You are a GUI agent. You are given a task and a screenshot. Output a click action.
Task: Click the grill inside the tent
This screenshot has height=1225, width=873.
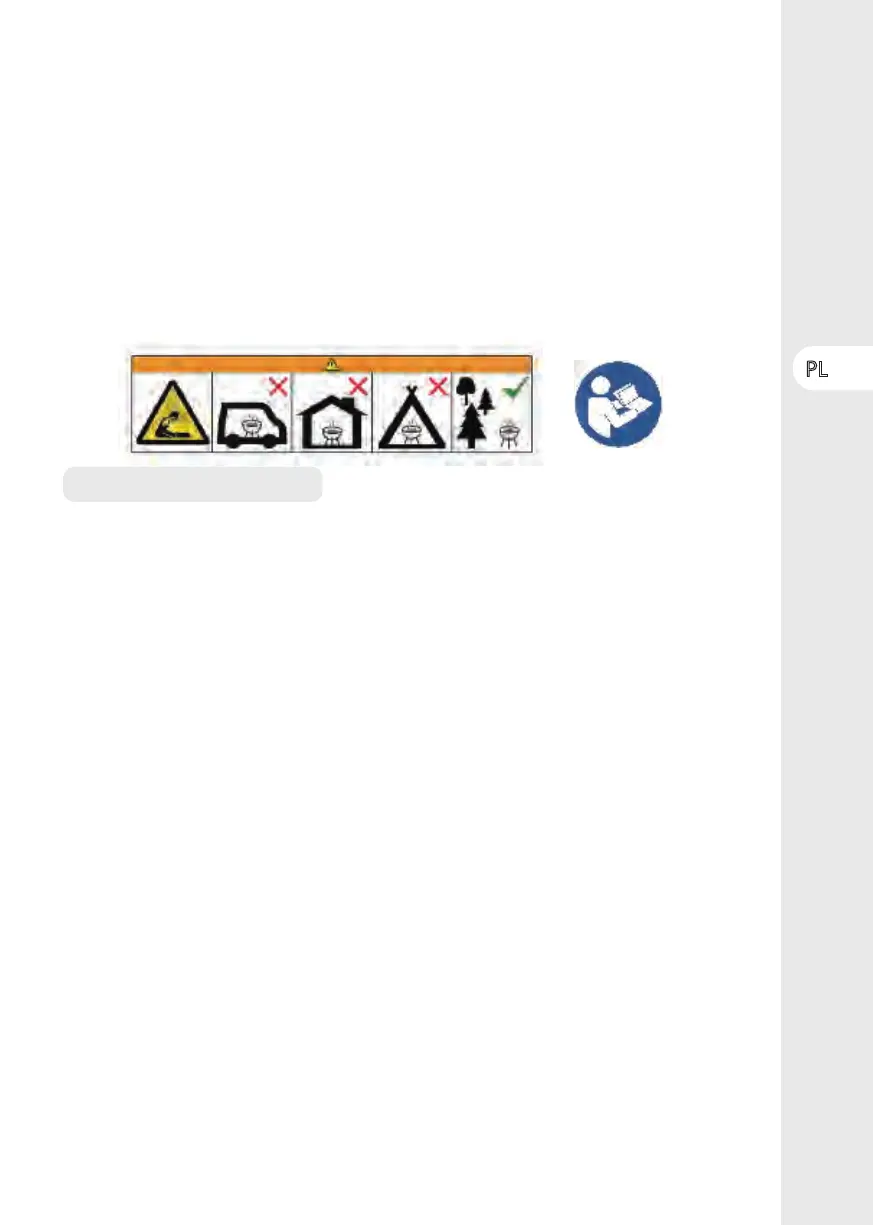click(410, 432)
